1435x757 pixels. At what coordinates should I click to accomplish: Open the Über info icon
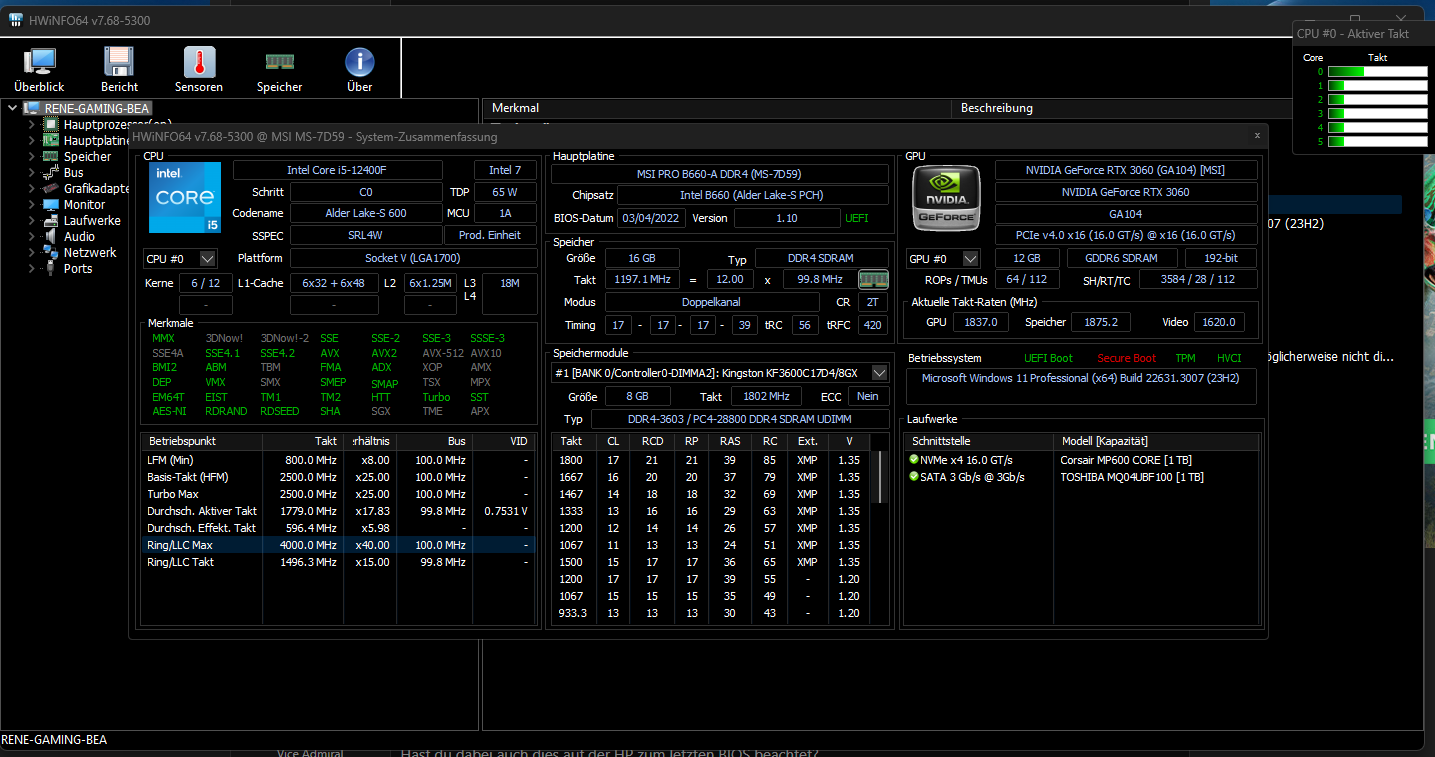pos(359,63)
